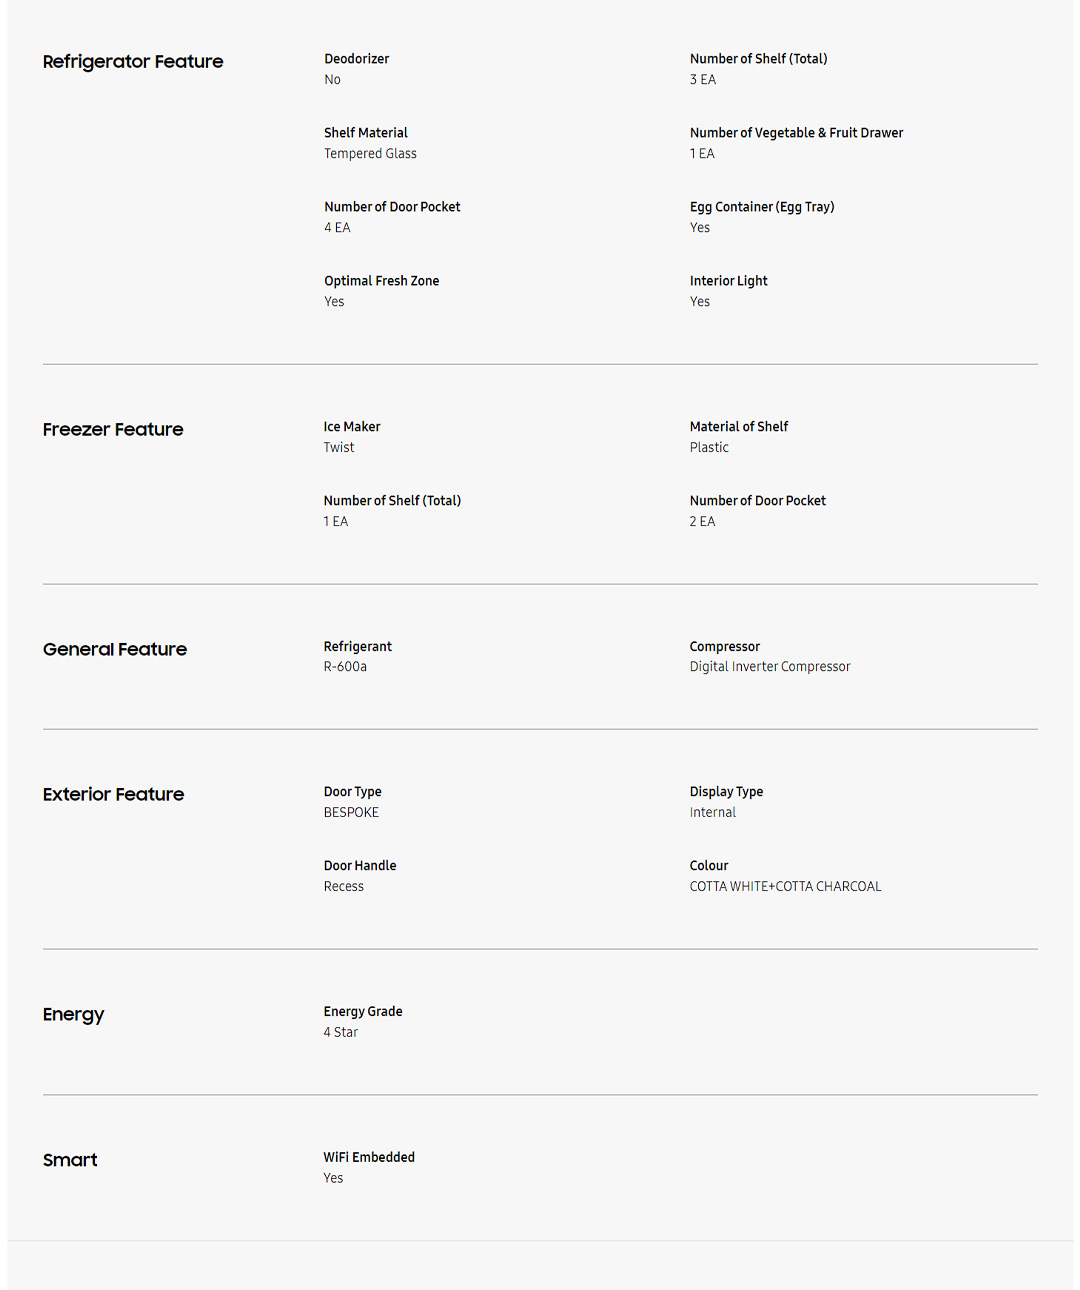Click the Freezer Feature section heading

[113, 430]
